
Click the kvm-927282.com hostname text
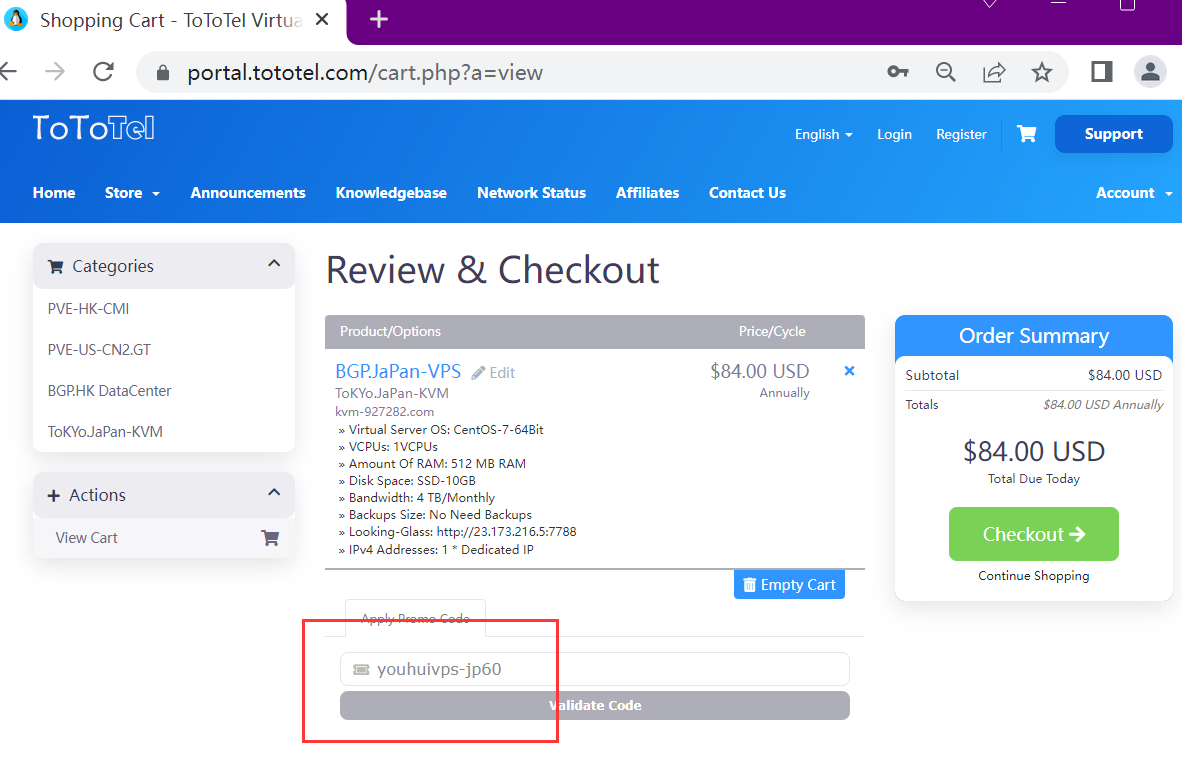(384, 412)
